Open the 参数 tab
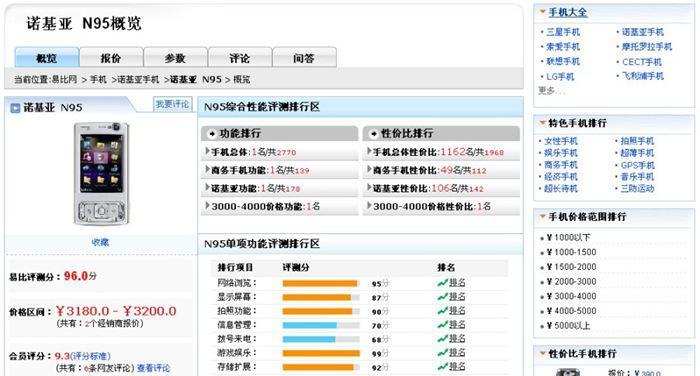700x376 pixels. pyautogui.click(x=175, y=58)
